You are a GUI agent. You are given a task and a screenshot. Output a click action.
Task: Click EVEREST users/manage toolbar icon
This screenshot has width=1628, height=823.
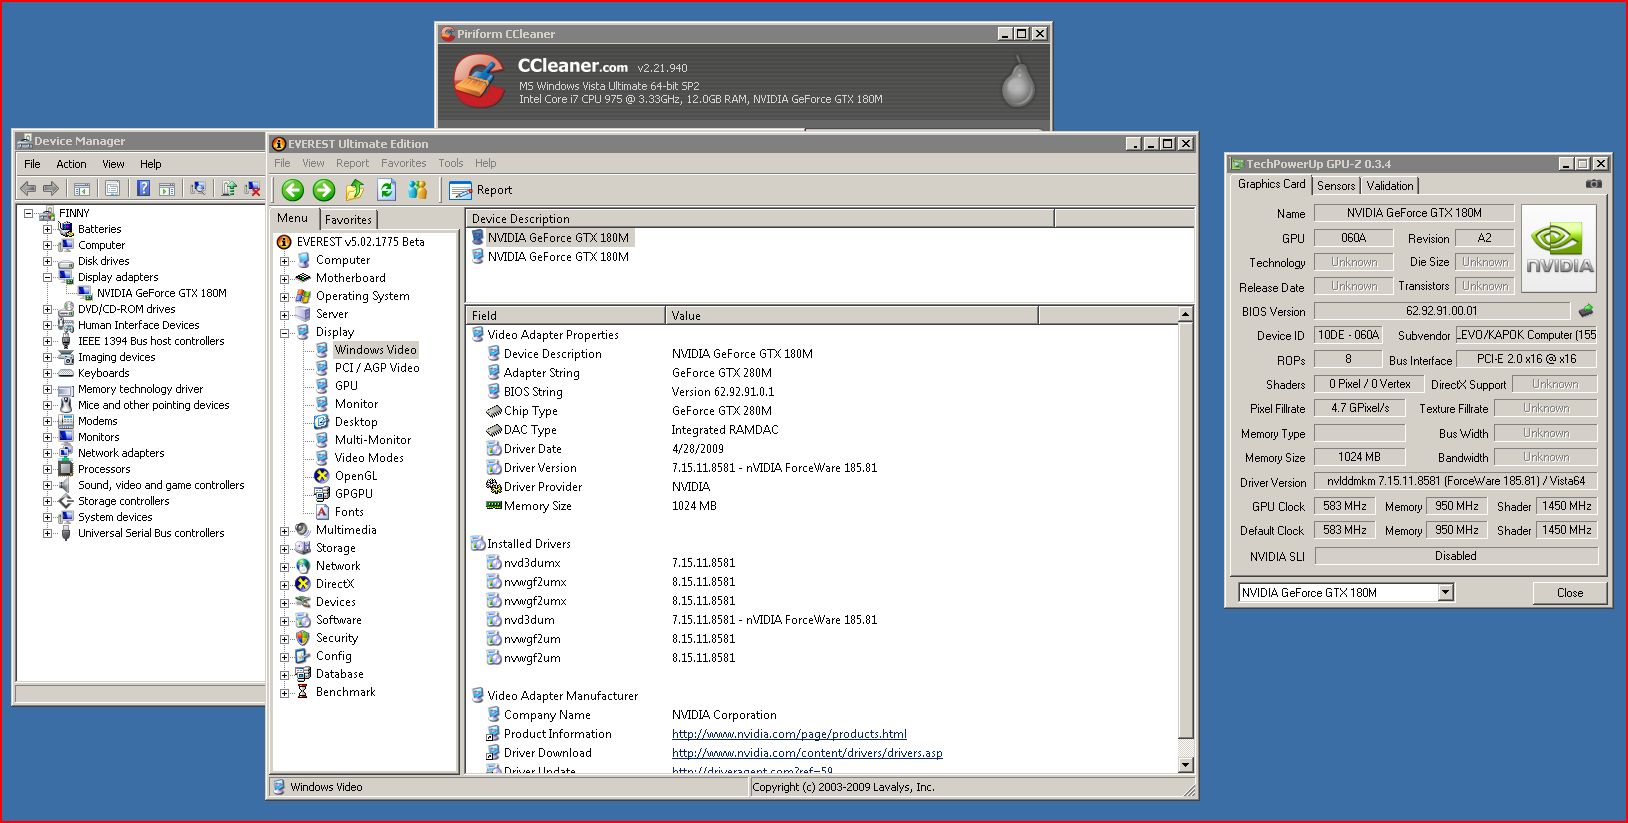click(x=418, y=190)
